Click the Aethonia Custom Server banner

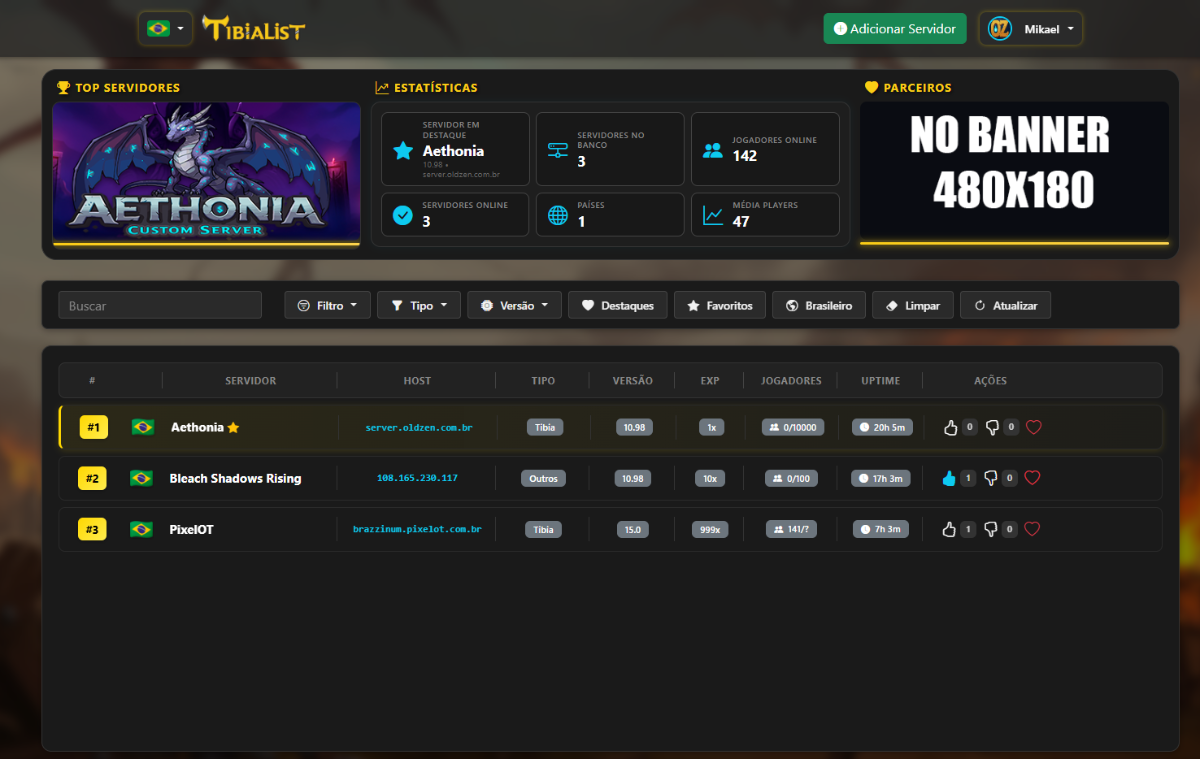206,171
